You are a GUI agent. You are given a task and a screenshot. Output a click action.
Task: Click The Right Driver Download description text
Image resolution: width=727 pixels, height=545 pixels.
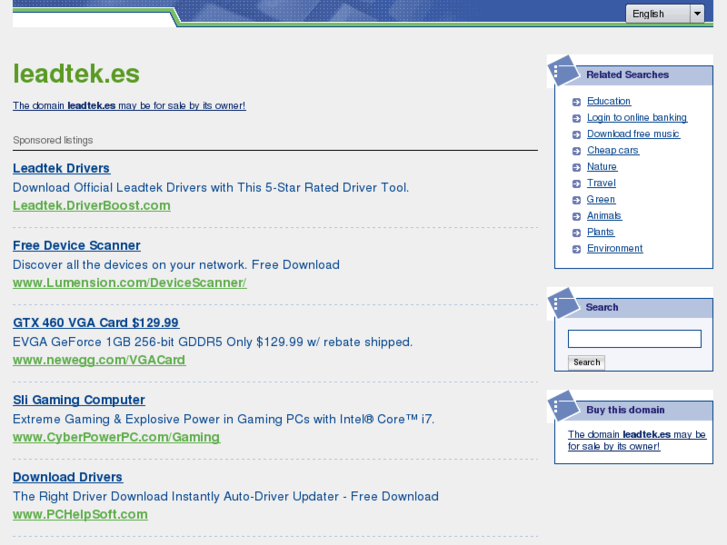pos(226,496)
